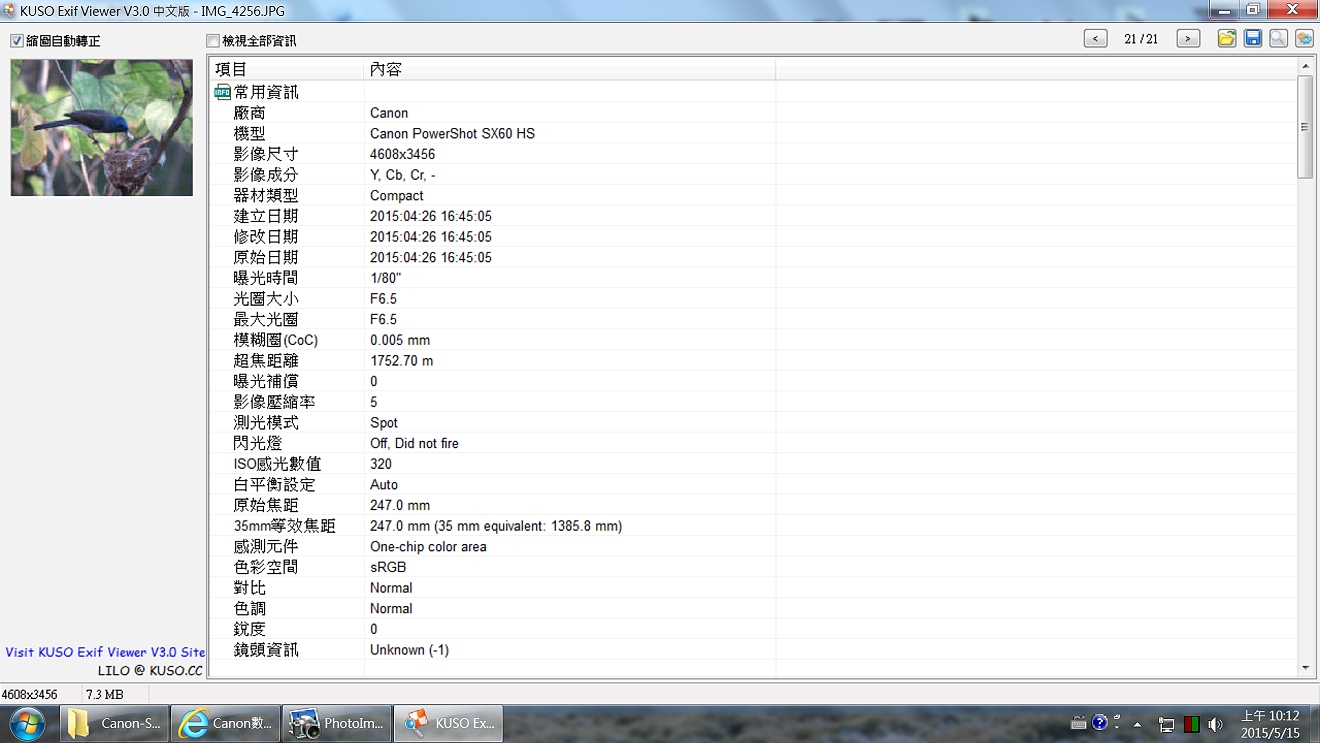
Task: Select the 影像成分 row
Action: (x=753, y=175)
